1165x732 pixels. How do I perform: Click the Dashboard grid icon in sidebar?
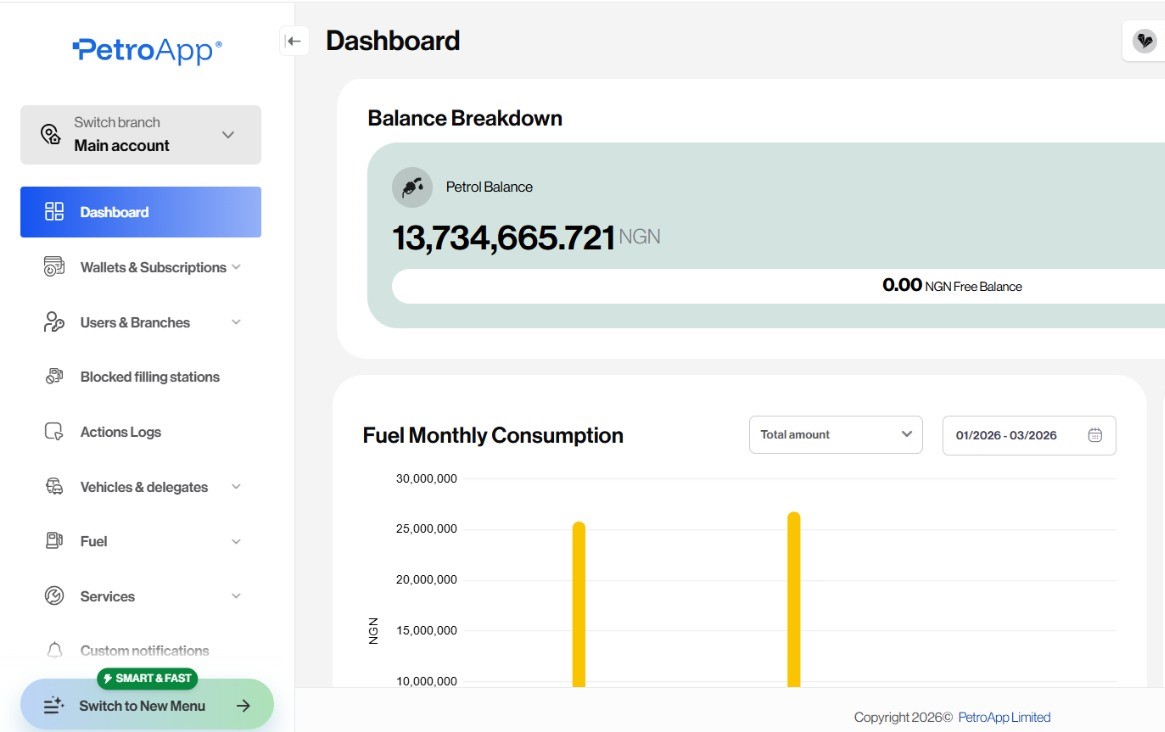point(54,212)
